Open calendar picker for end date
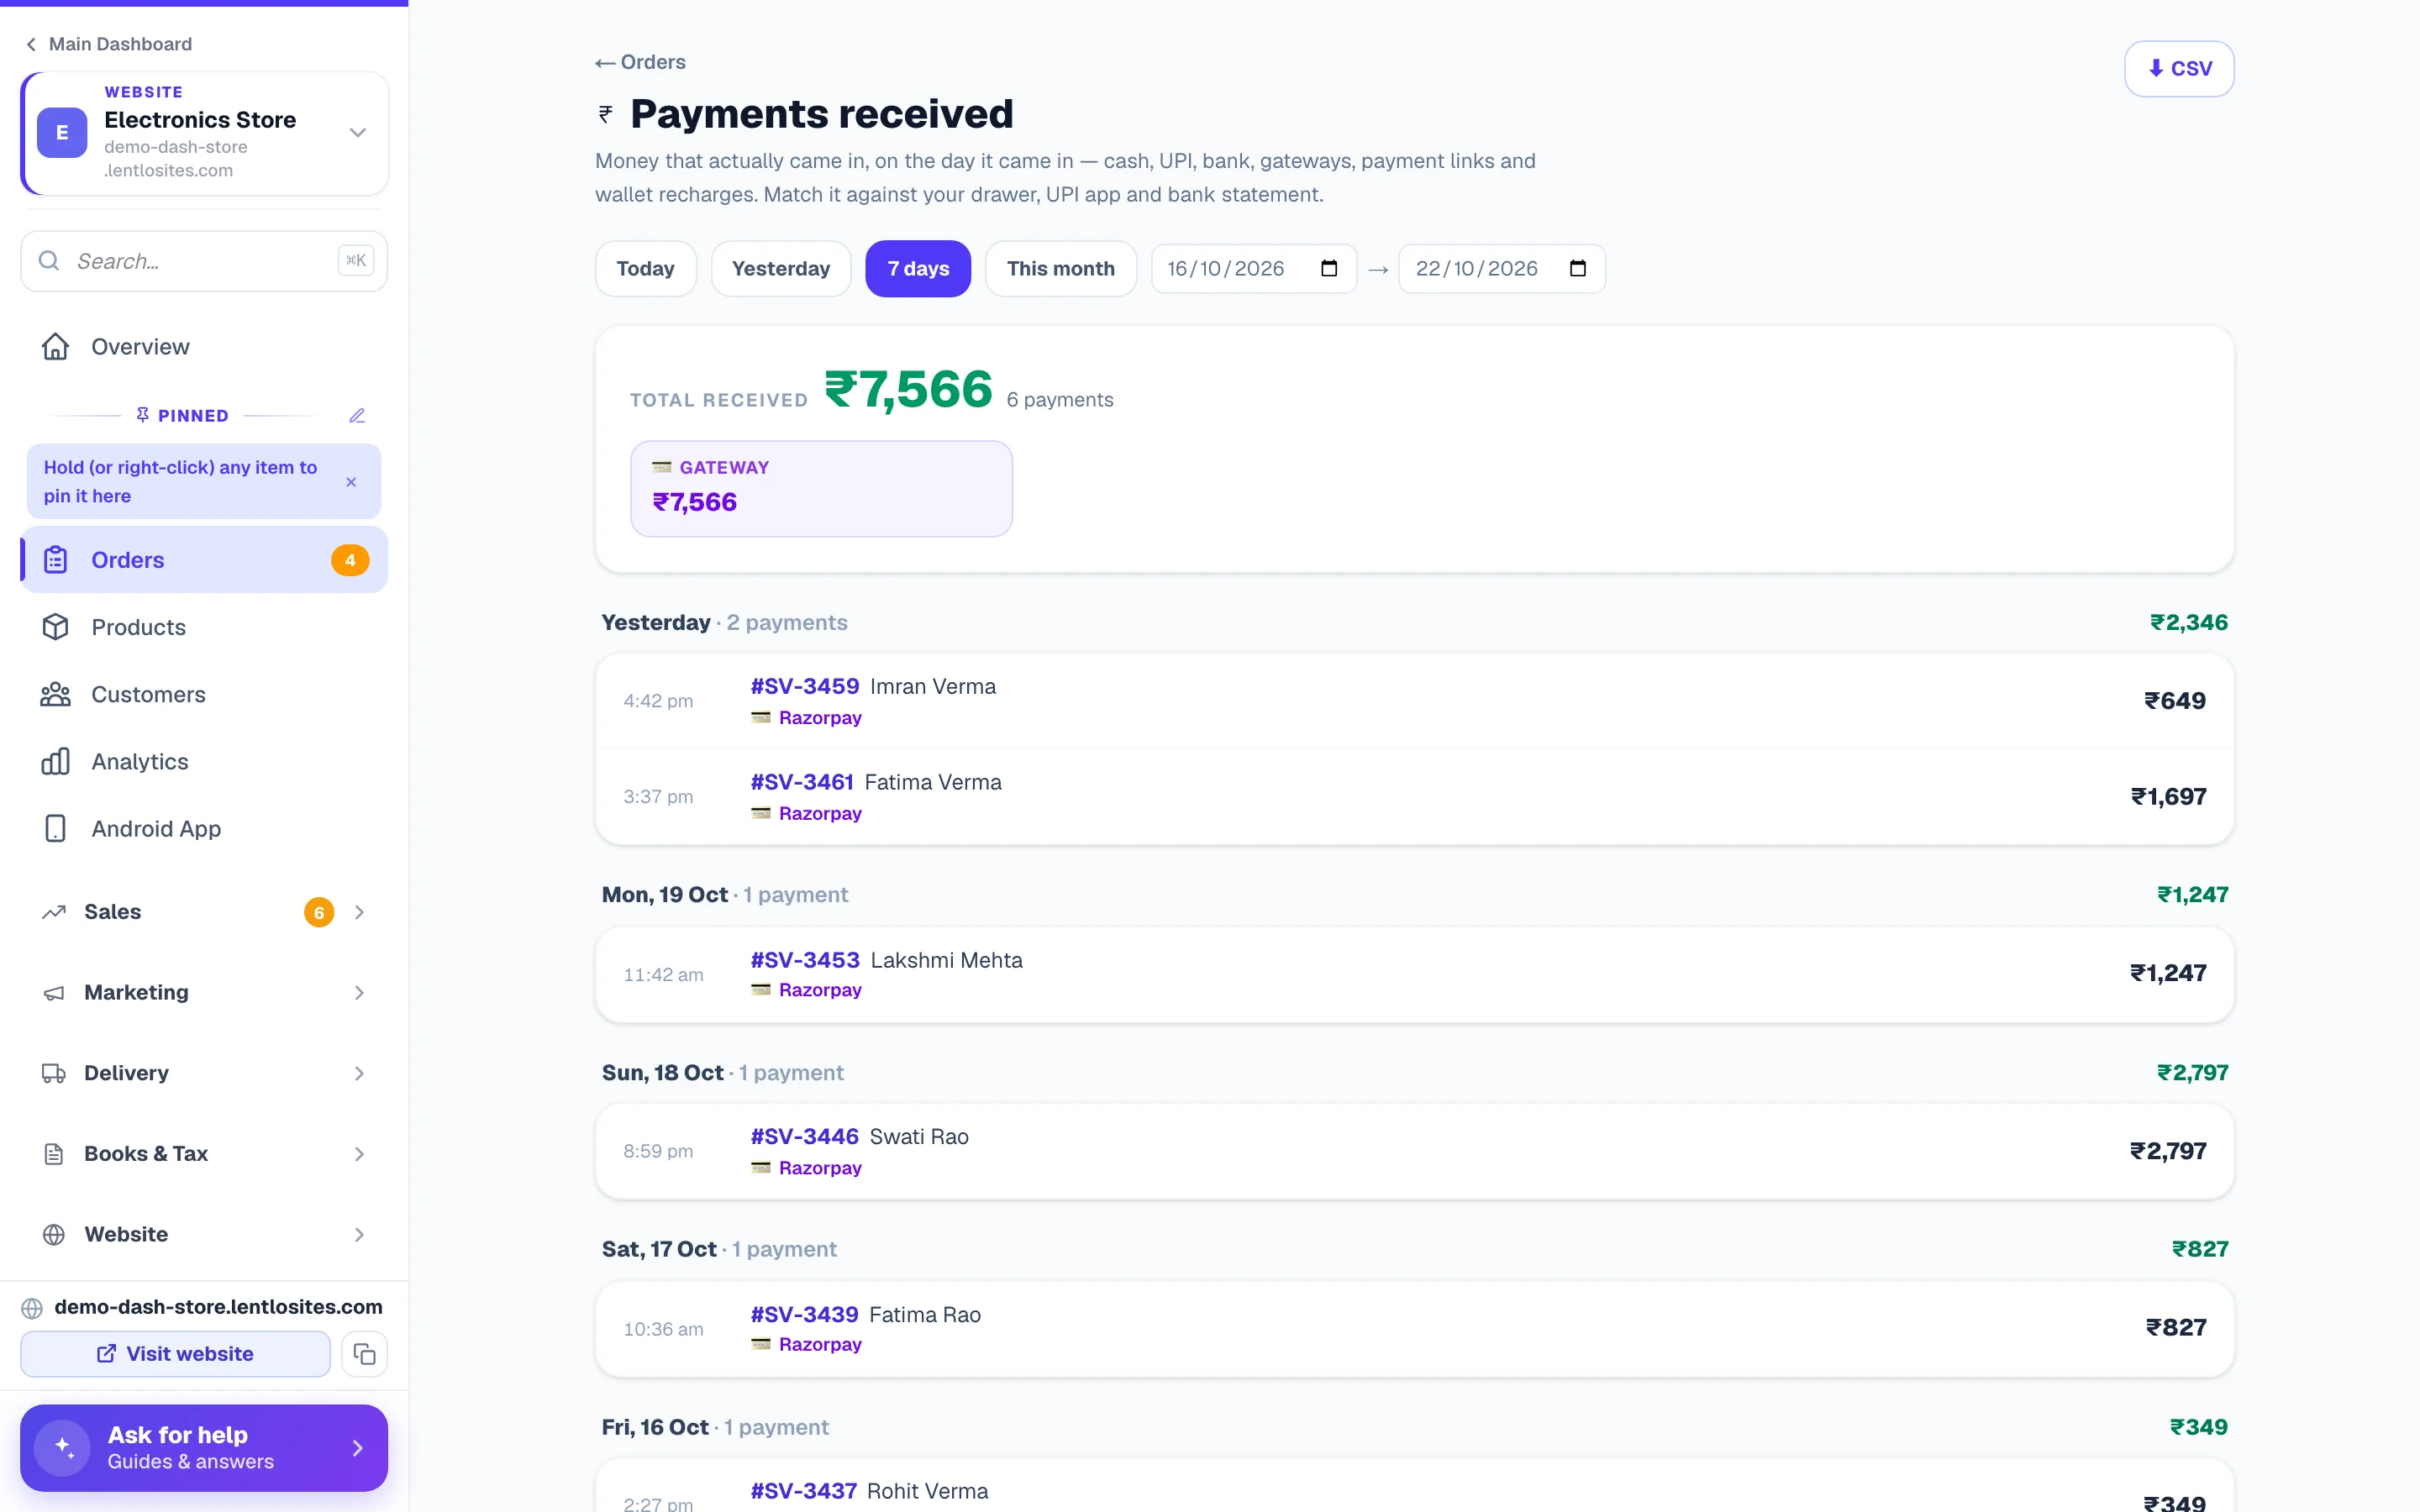 coord(1578,268)
